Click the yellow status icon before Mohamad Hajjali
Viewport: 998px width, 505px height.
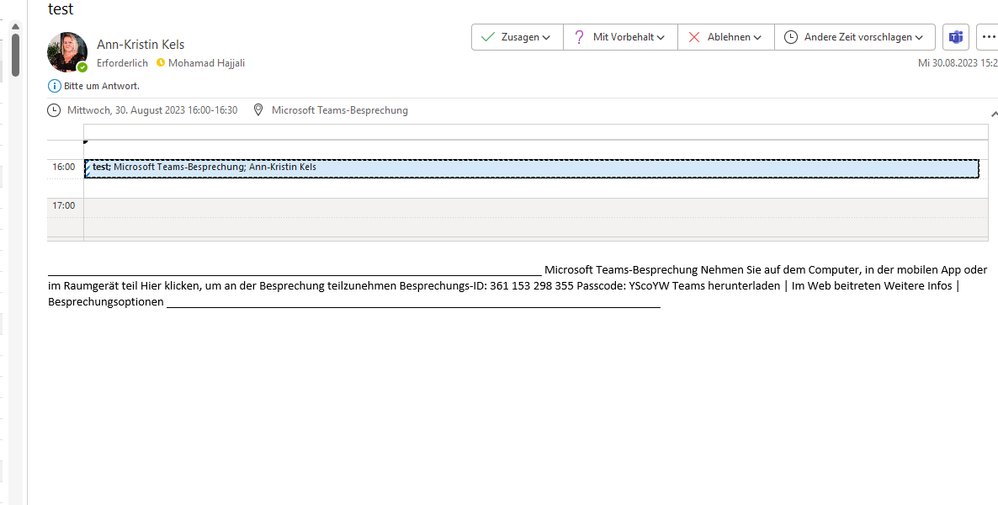pyautogui.click(x=160, y=62)
